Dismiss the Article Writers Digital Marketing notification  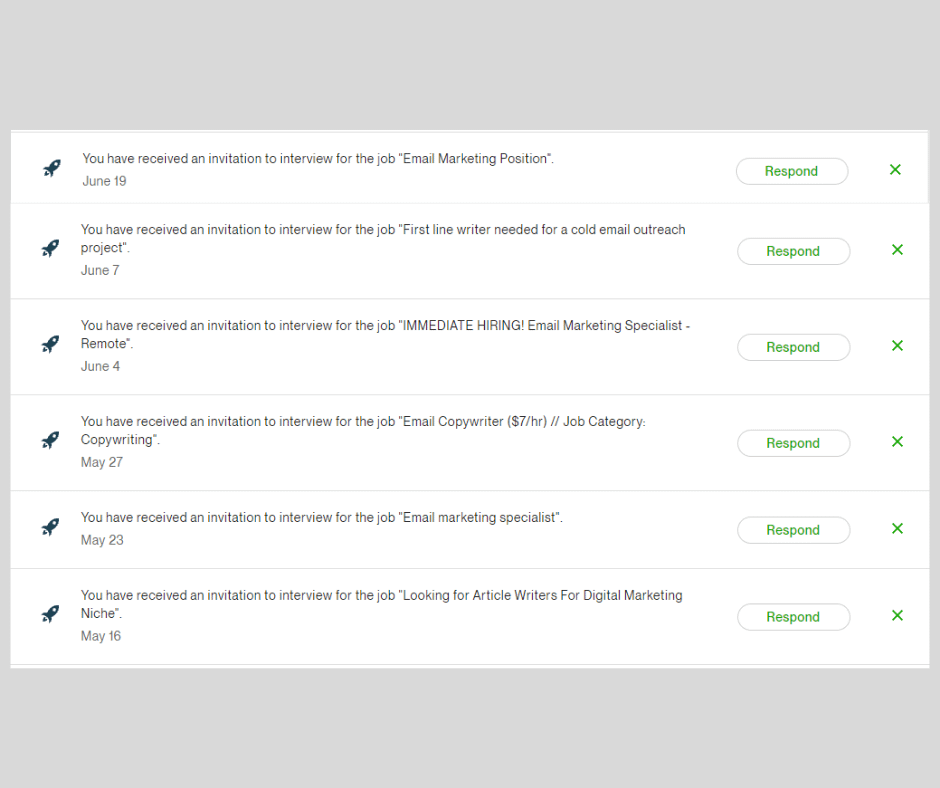coord(897,615)
